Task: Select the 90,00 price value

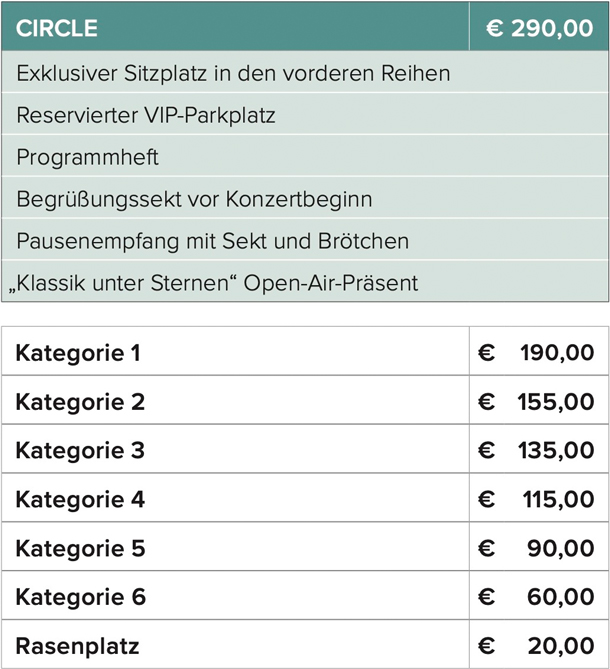Action: click(561, 548)
